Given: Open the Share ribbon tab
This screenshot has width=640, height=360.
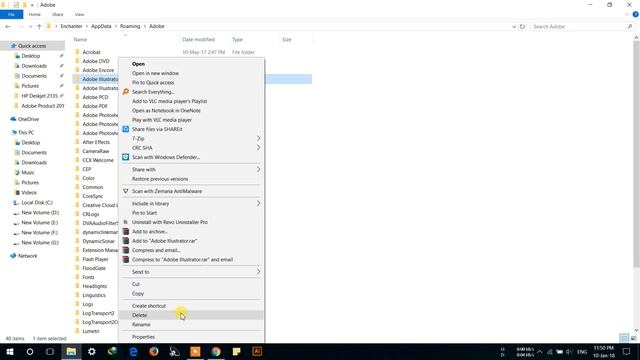Looking at the screenshot, I should [x=58, y=15].
